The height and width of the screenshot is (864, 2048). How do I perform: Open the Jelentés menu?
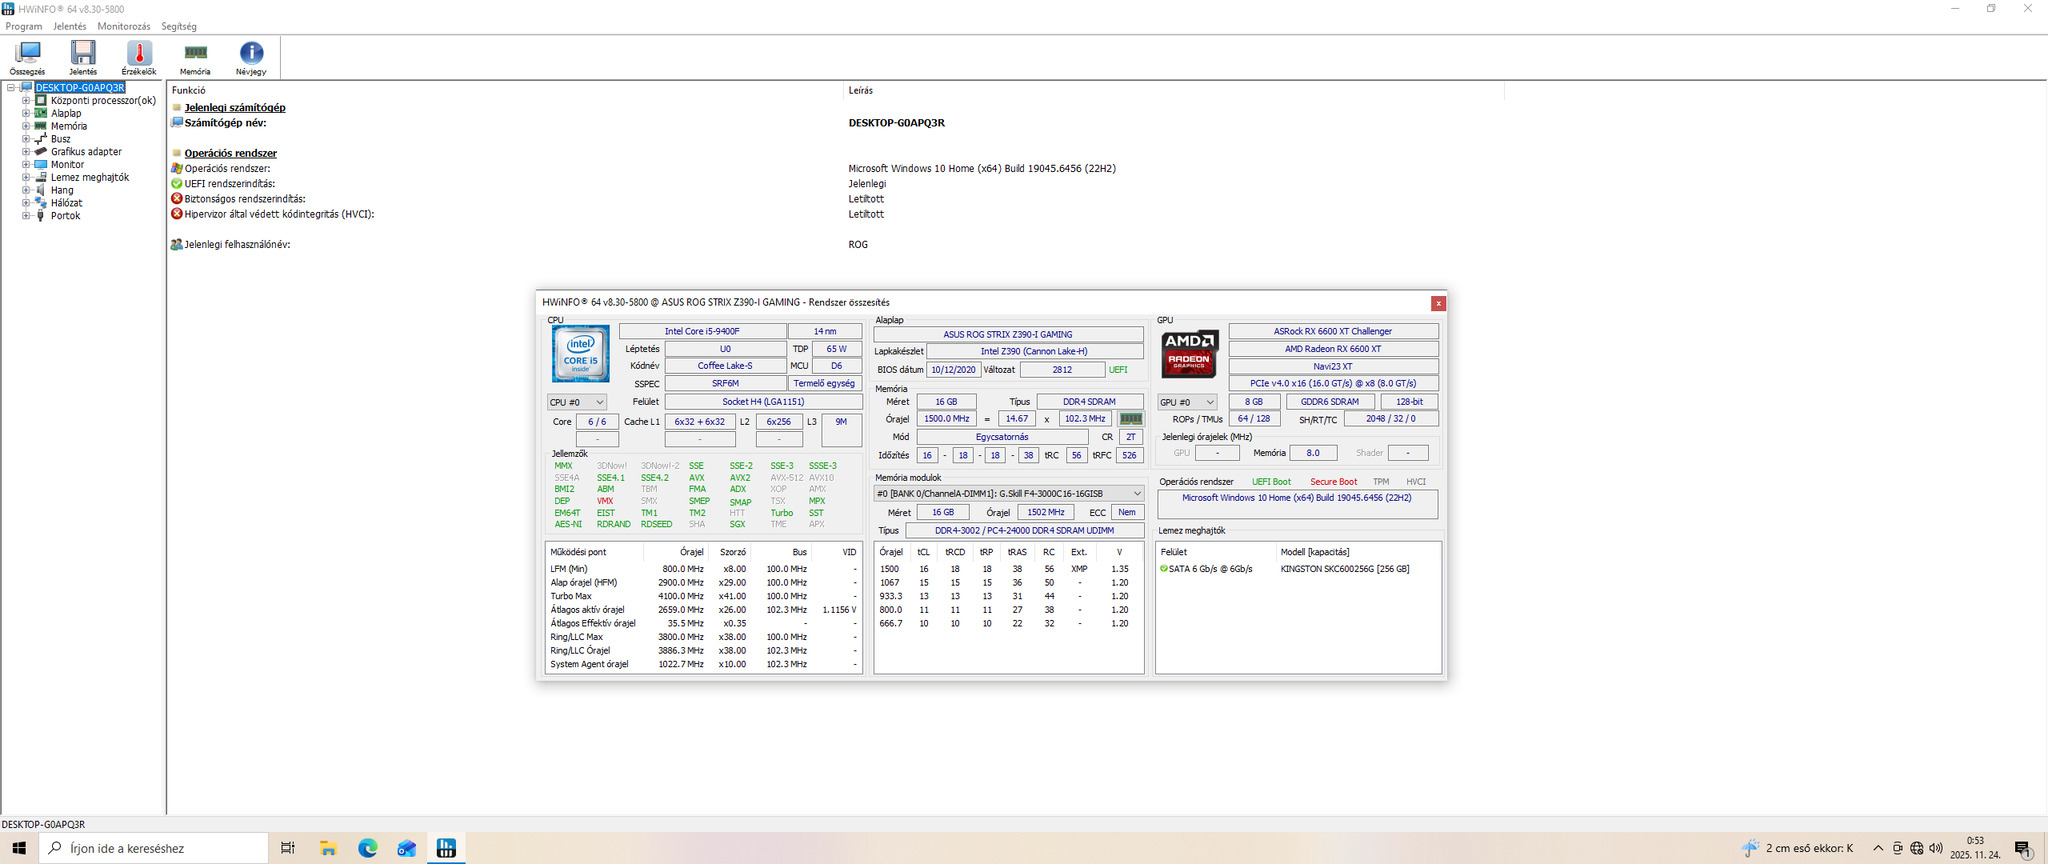(70, 26)
